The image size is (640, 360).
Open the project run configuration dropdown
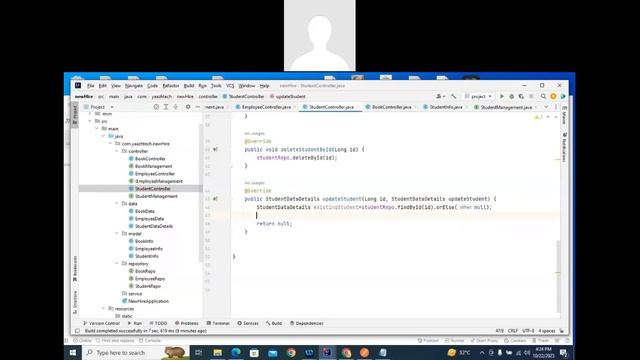(x=478, y=96)
